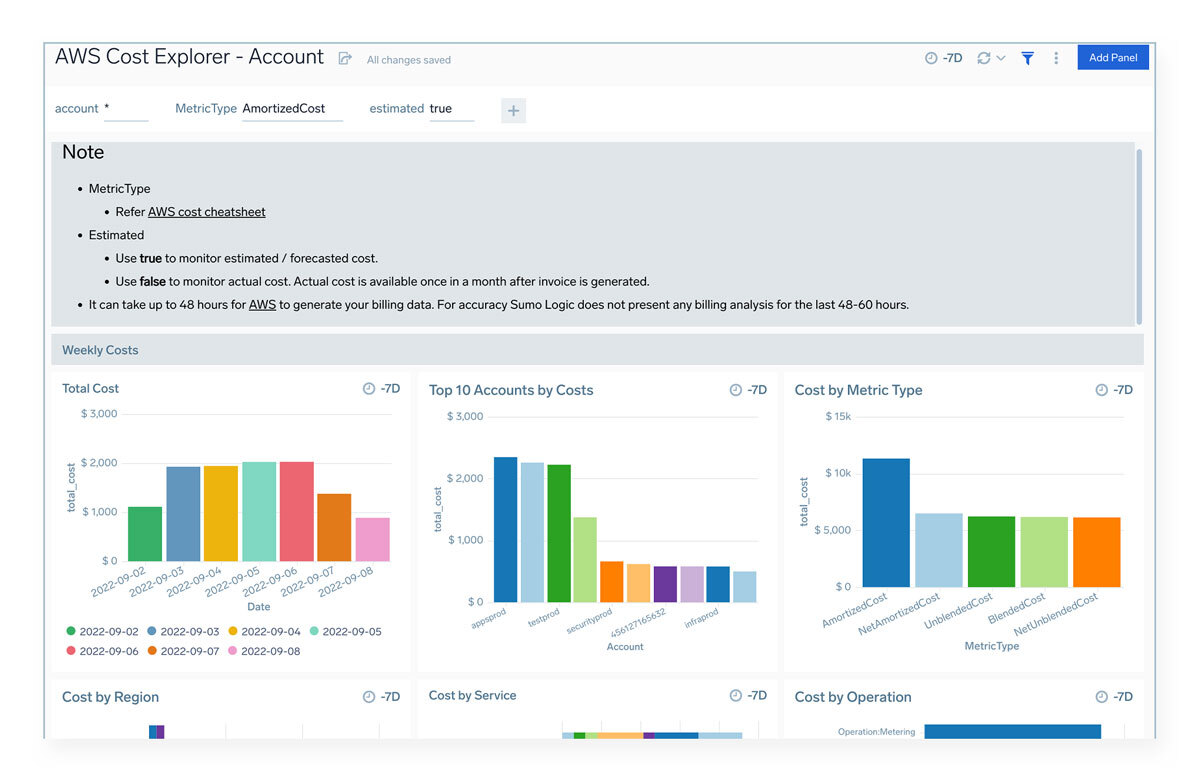Open the AWS cost cheatsheet link
The width and height of the screenshot is (1200, 782).
[x=207, y=212]
